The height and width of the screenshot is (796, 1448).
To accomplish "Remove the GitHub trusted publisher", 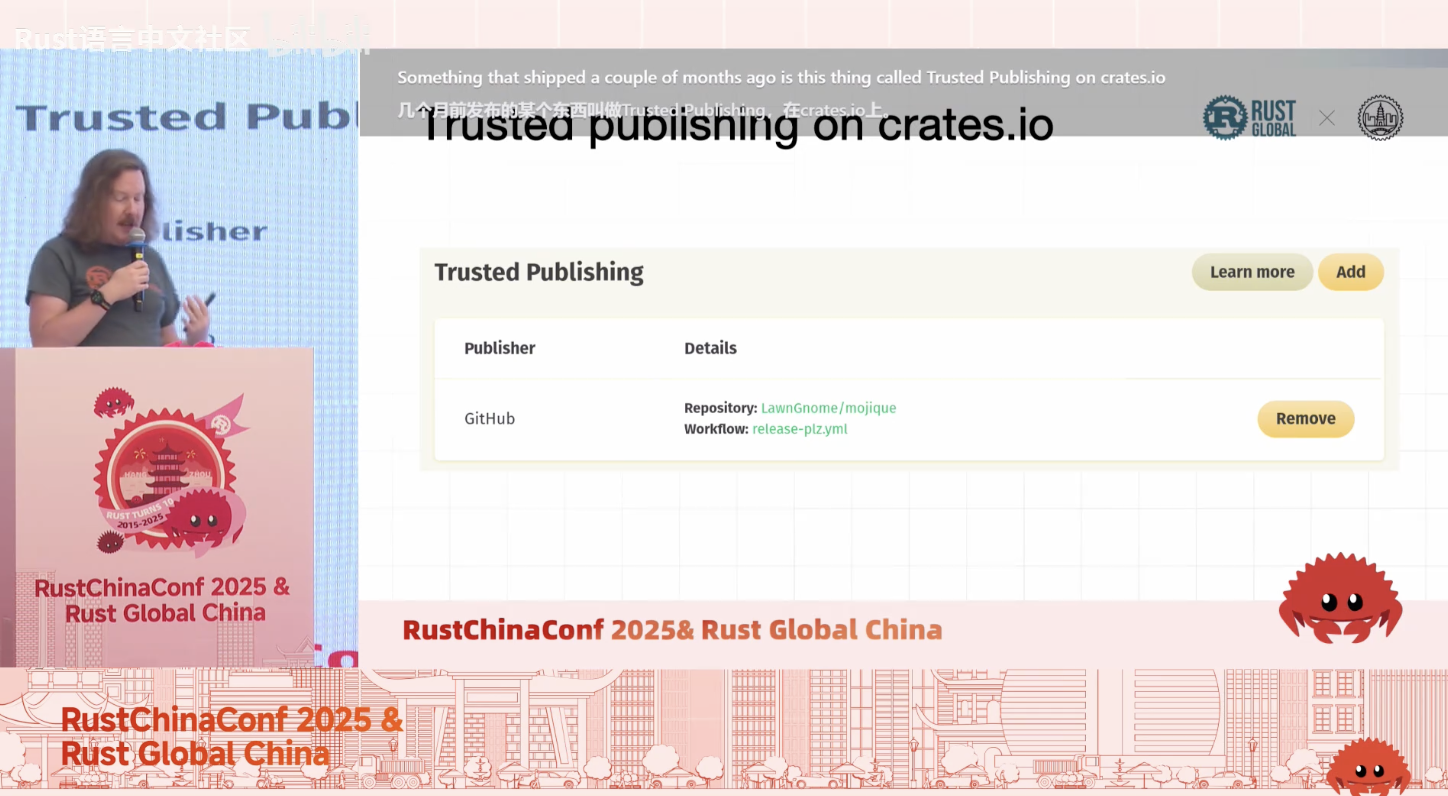I will click(1306, 419).
